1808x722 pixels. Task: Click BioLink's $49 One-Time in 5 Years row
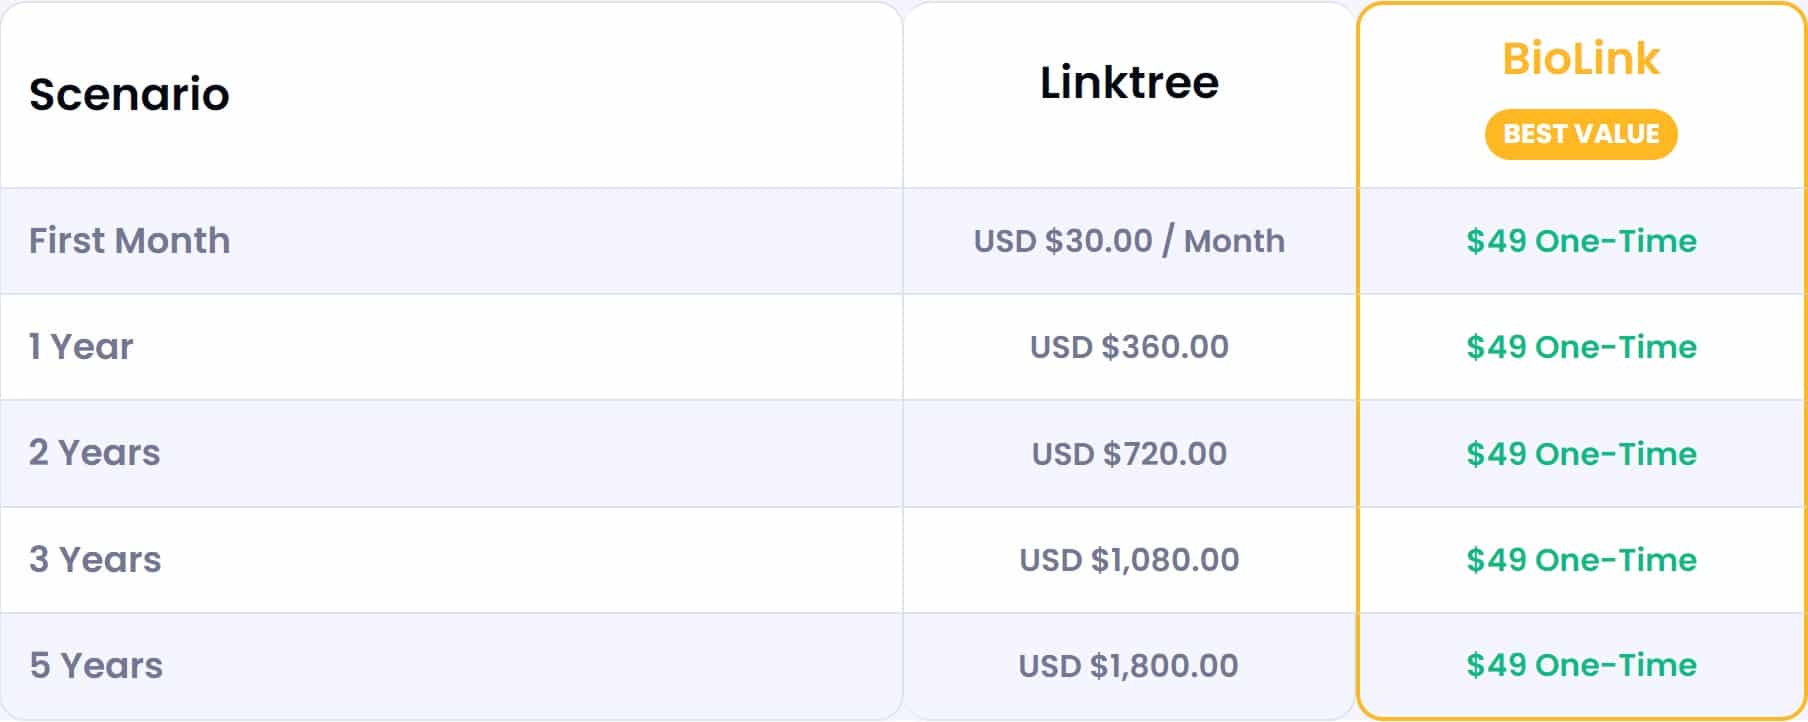tap(1581, 665)
